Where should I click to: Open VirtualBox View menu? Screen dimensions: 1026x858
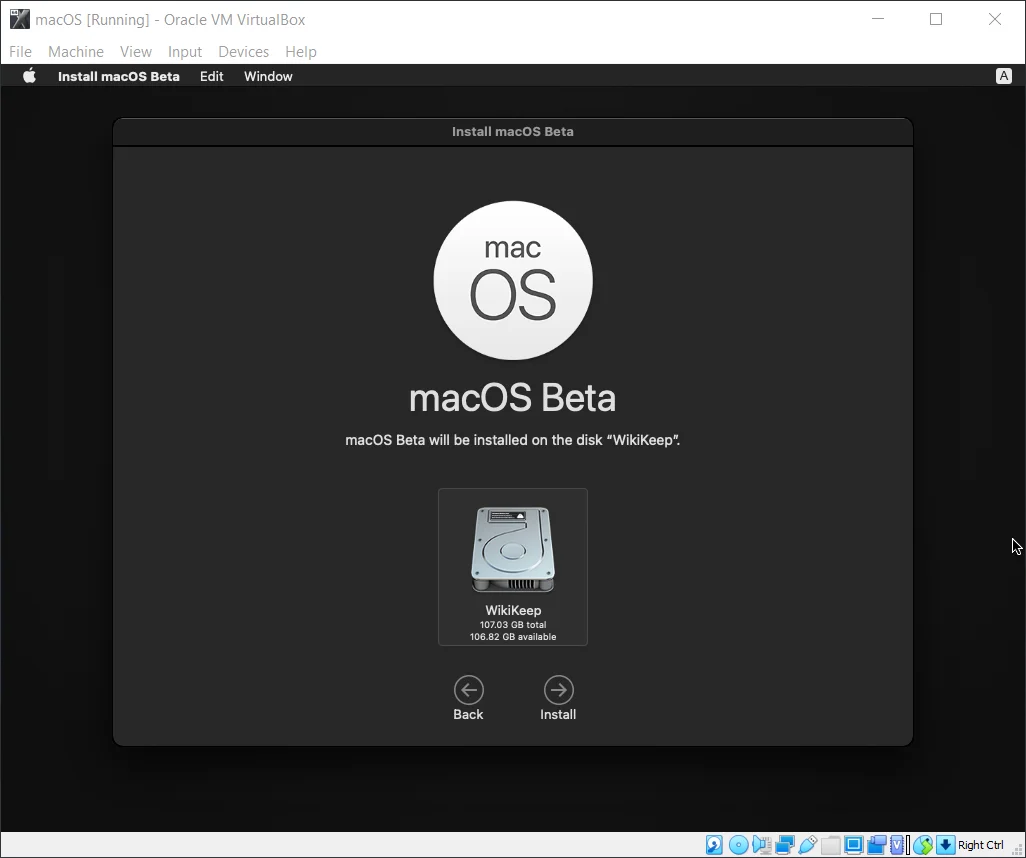point(135,52)
